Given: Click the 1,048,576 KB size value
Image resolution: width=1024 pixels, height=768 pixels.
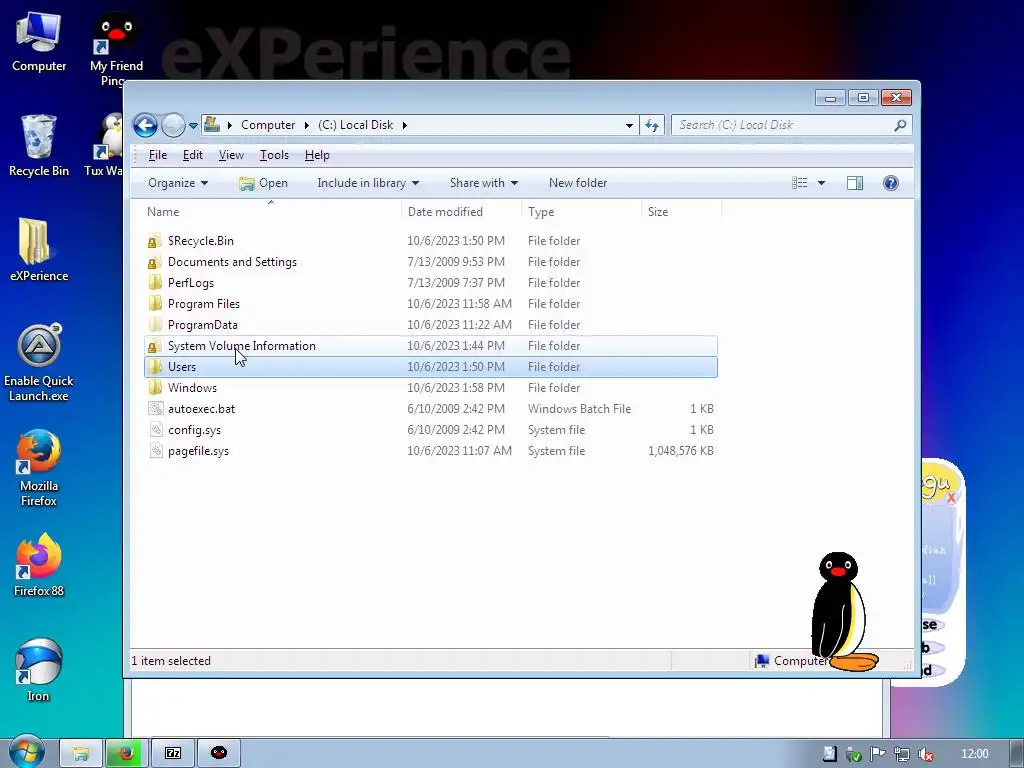Looking at the screenshot, I should click(680, 451).
